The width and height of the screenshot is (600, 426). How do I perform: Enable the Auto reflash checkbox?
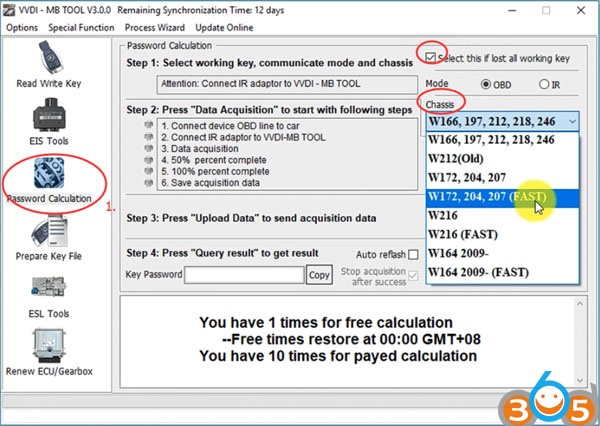point(413,255)
